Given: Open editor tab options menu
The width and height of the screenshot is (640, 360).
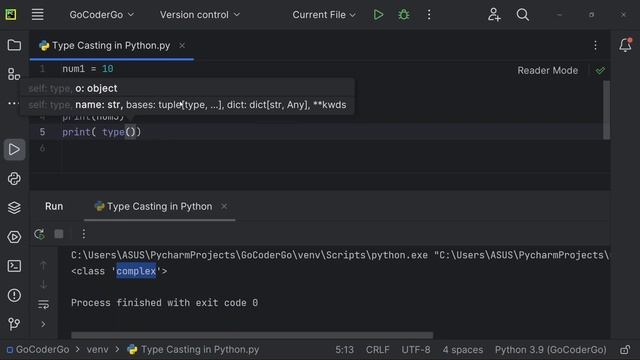Looking at the screenshot, I should (x=596, y=45).
